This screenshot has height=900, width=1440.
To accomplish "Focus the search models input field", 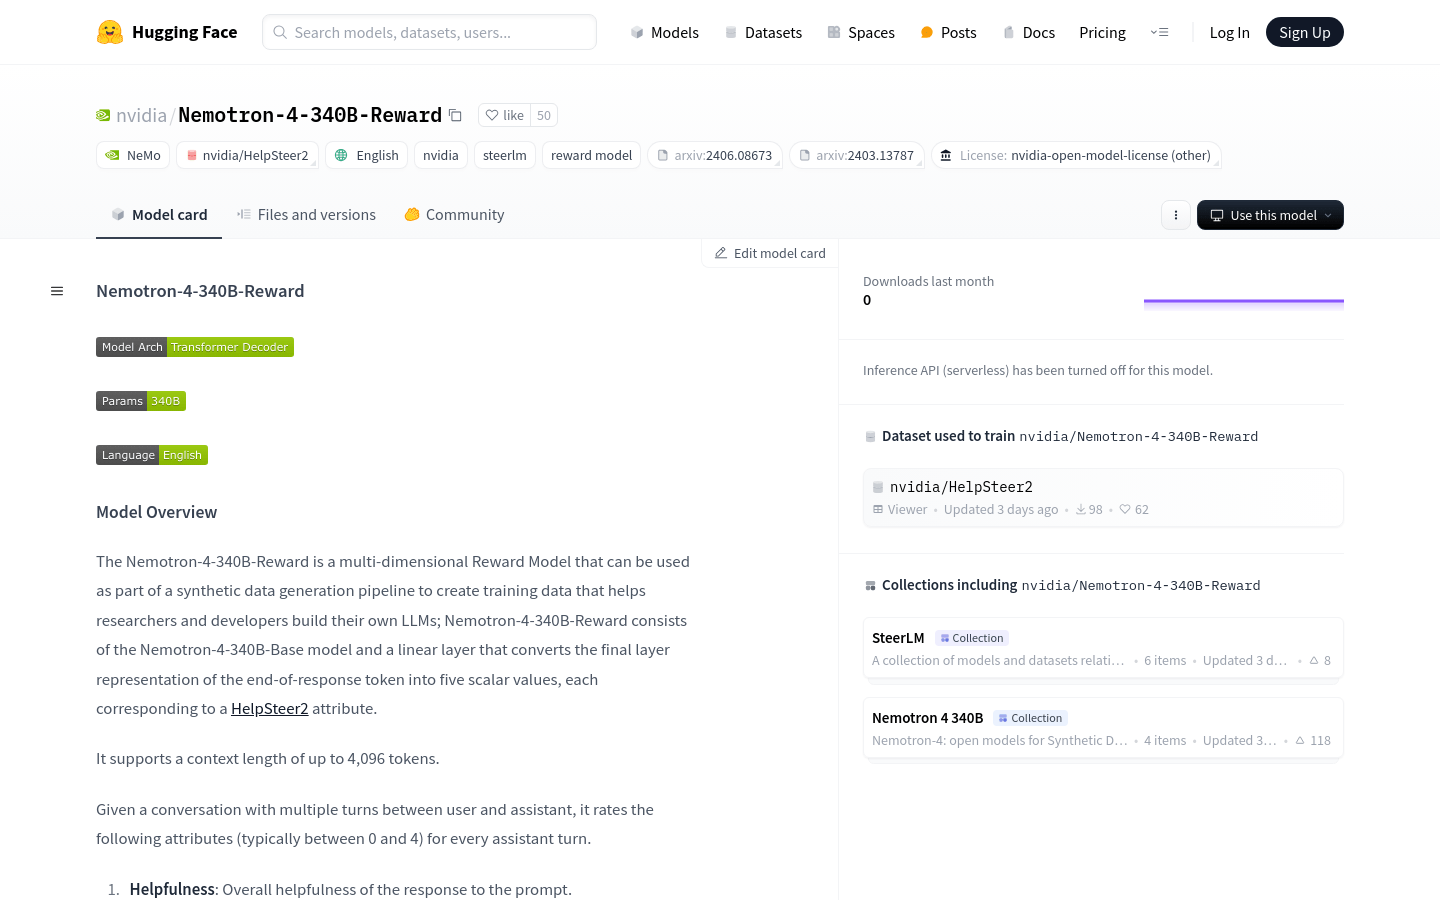I will [430, 32].
